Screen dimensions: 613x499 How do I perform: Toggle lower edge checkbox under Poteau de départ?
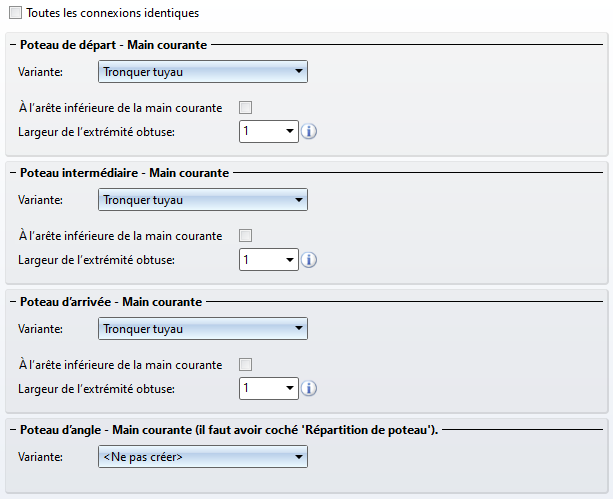click(x=246, y=108)
